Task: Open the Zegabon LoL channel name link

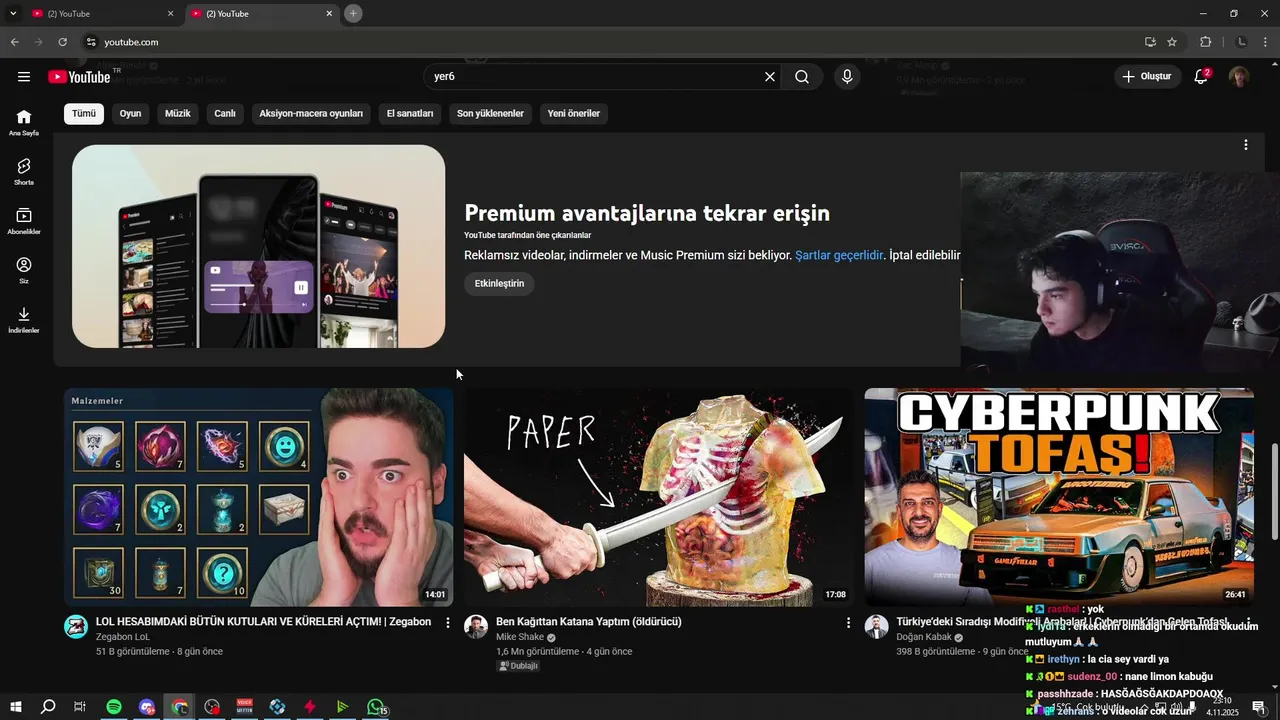Action: [123, 637]
